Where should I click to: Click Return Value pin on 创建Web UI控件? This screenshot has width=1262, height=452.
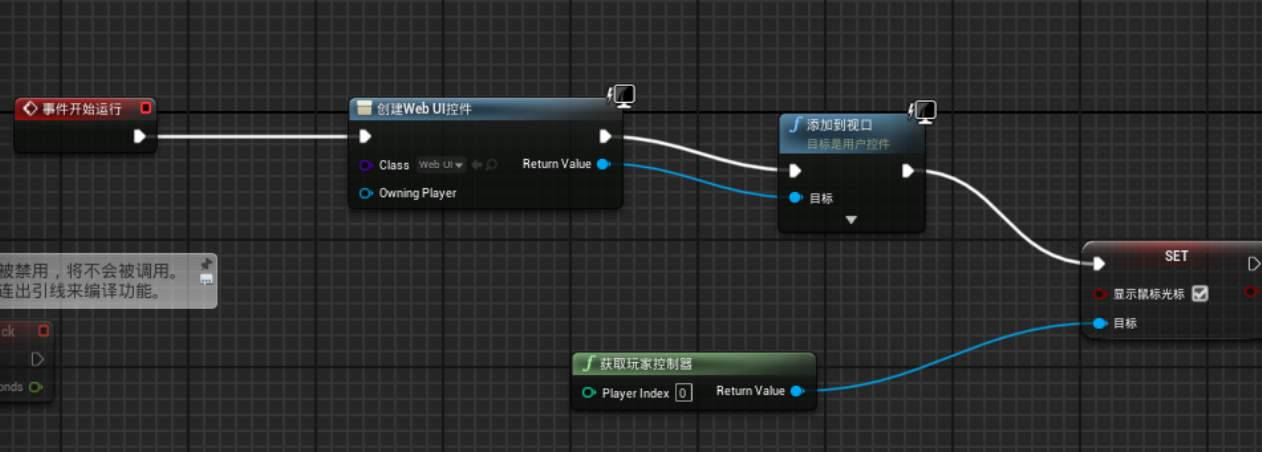coord(603,164)
